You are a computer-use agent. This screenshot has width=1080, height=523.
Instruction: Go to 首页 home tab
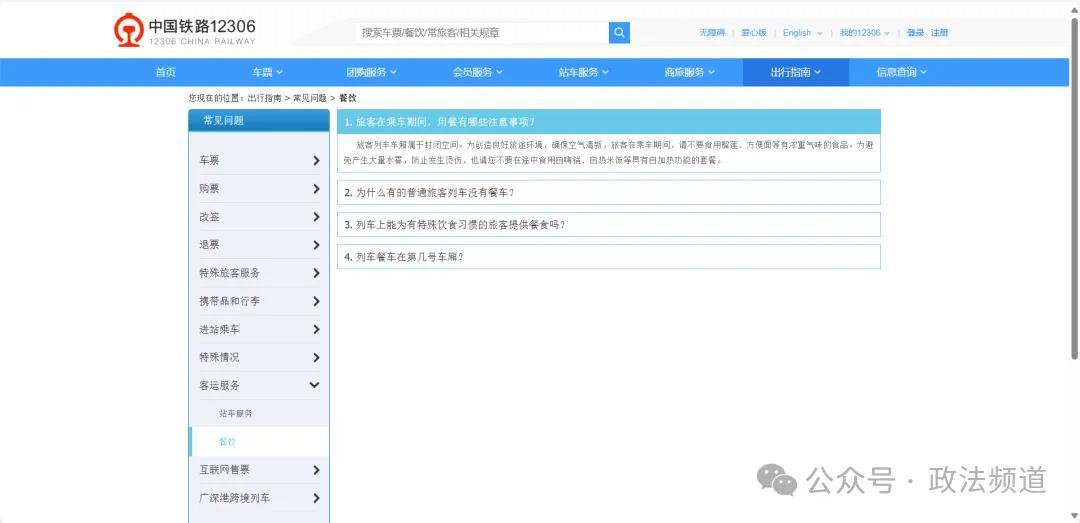pyautogui.click(x=165, y=72)
